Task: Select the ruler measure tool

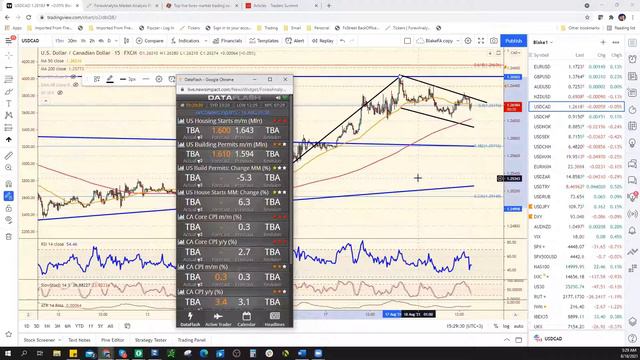Action: tap(9, 156)
